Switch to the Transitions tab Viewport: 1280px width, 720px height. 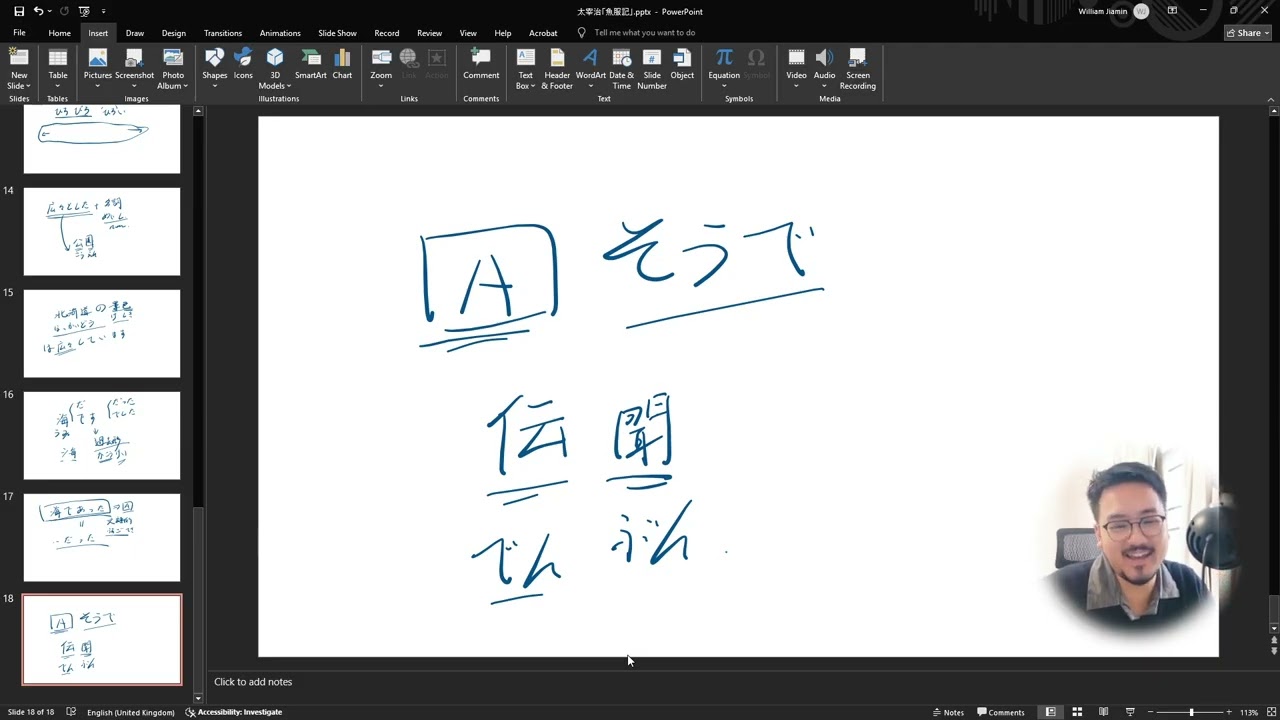coord(223,33)
